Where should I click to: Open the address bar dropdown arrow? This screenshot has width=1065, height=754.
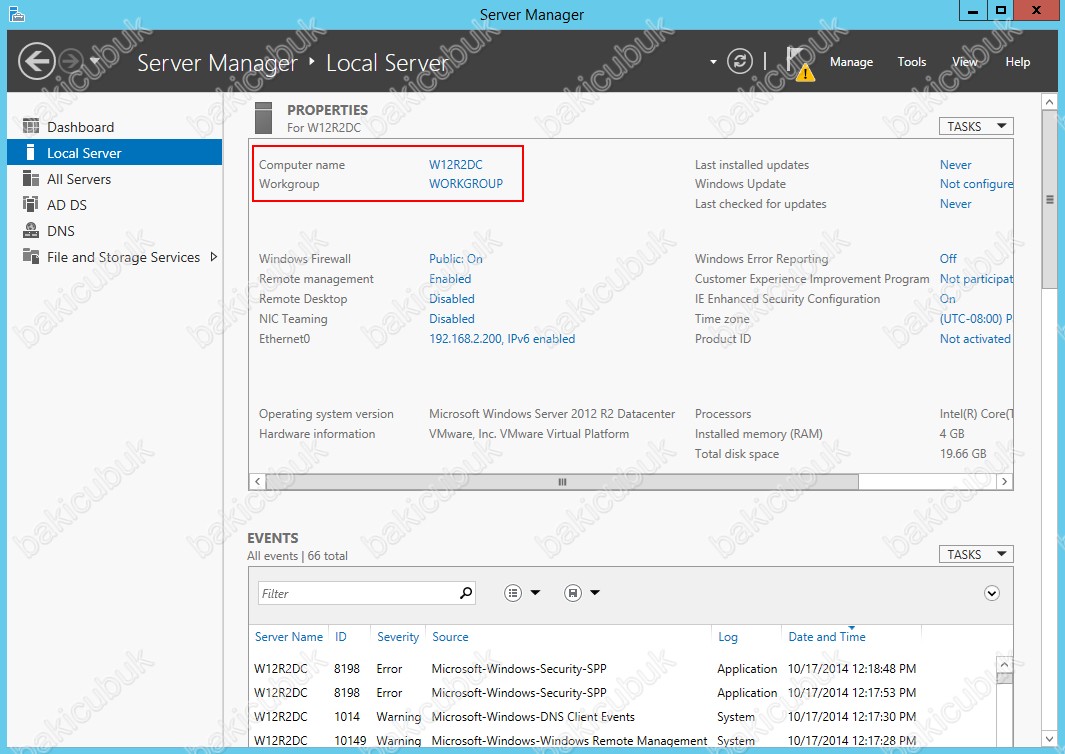(713, 62)
